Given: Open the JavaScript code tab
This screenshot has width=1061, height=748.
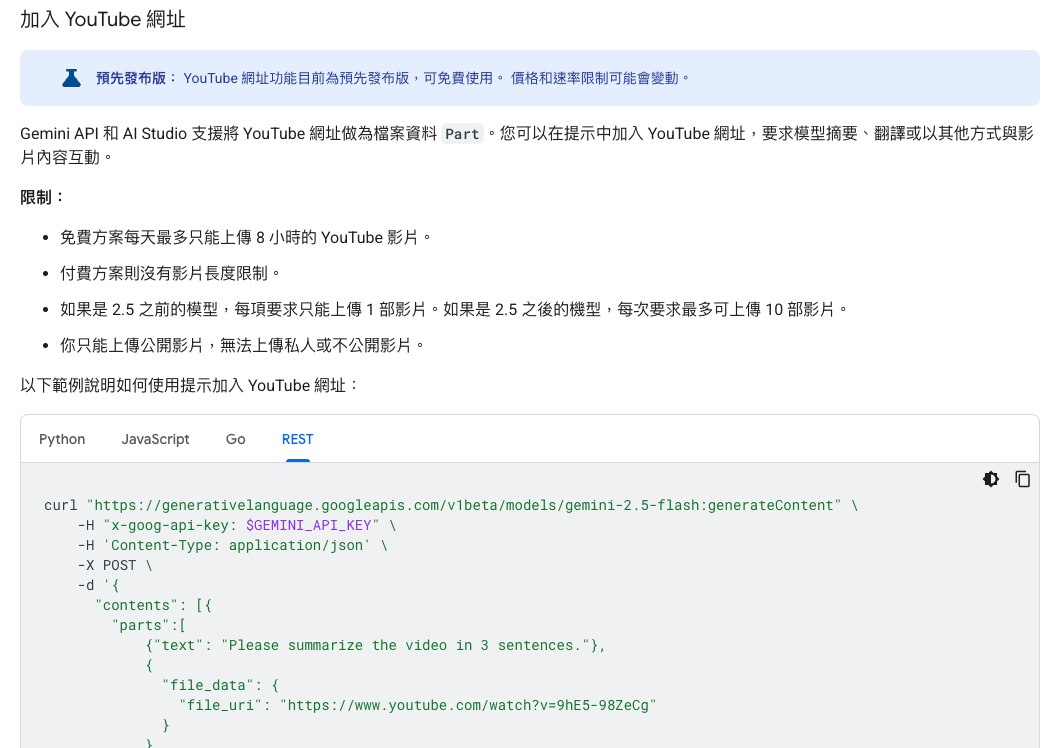Looking at the screenshot, I should click(155, 439).
